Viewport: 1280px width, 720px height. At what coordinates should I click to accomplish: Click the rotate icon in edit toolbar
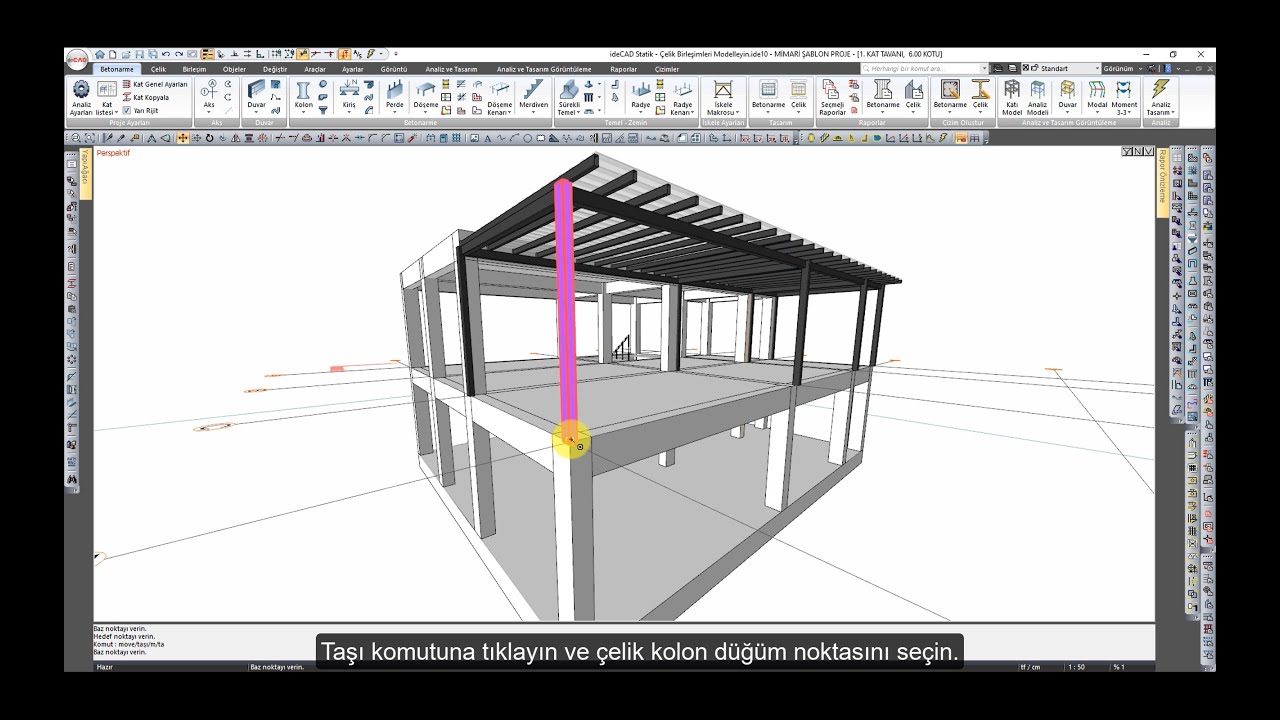[209, 138]
